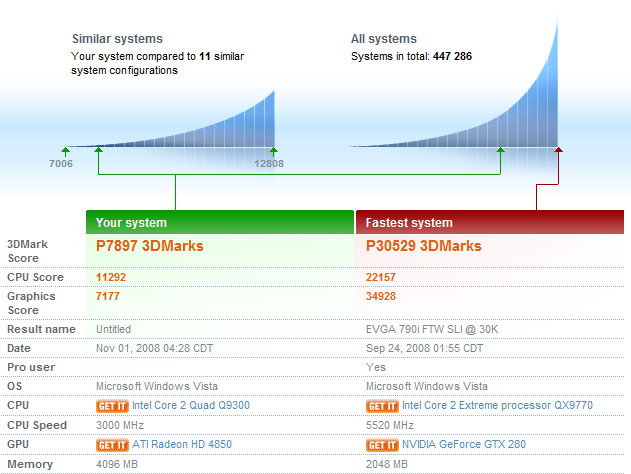Click the Pro user value Yes
631x474 pixels.
click(x=375, y=367)
